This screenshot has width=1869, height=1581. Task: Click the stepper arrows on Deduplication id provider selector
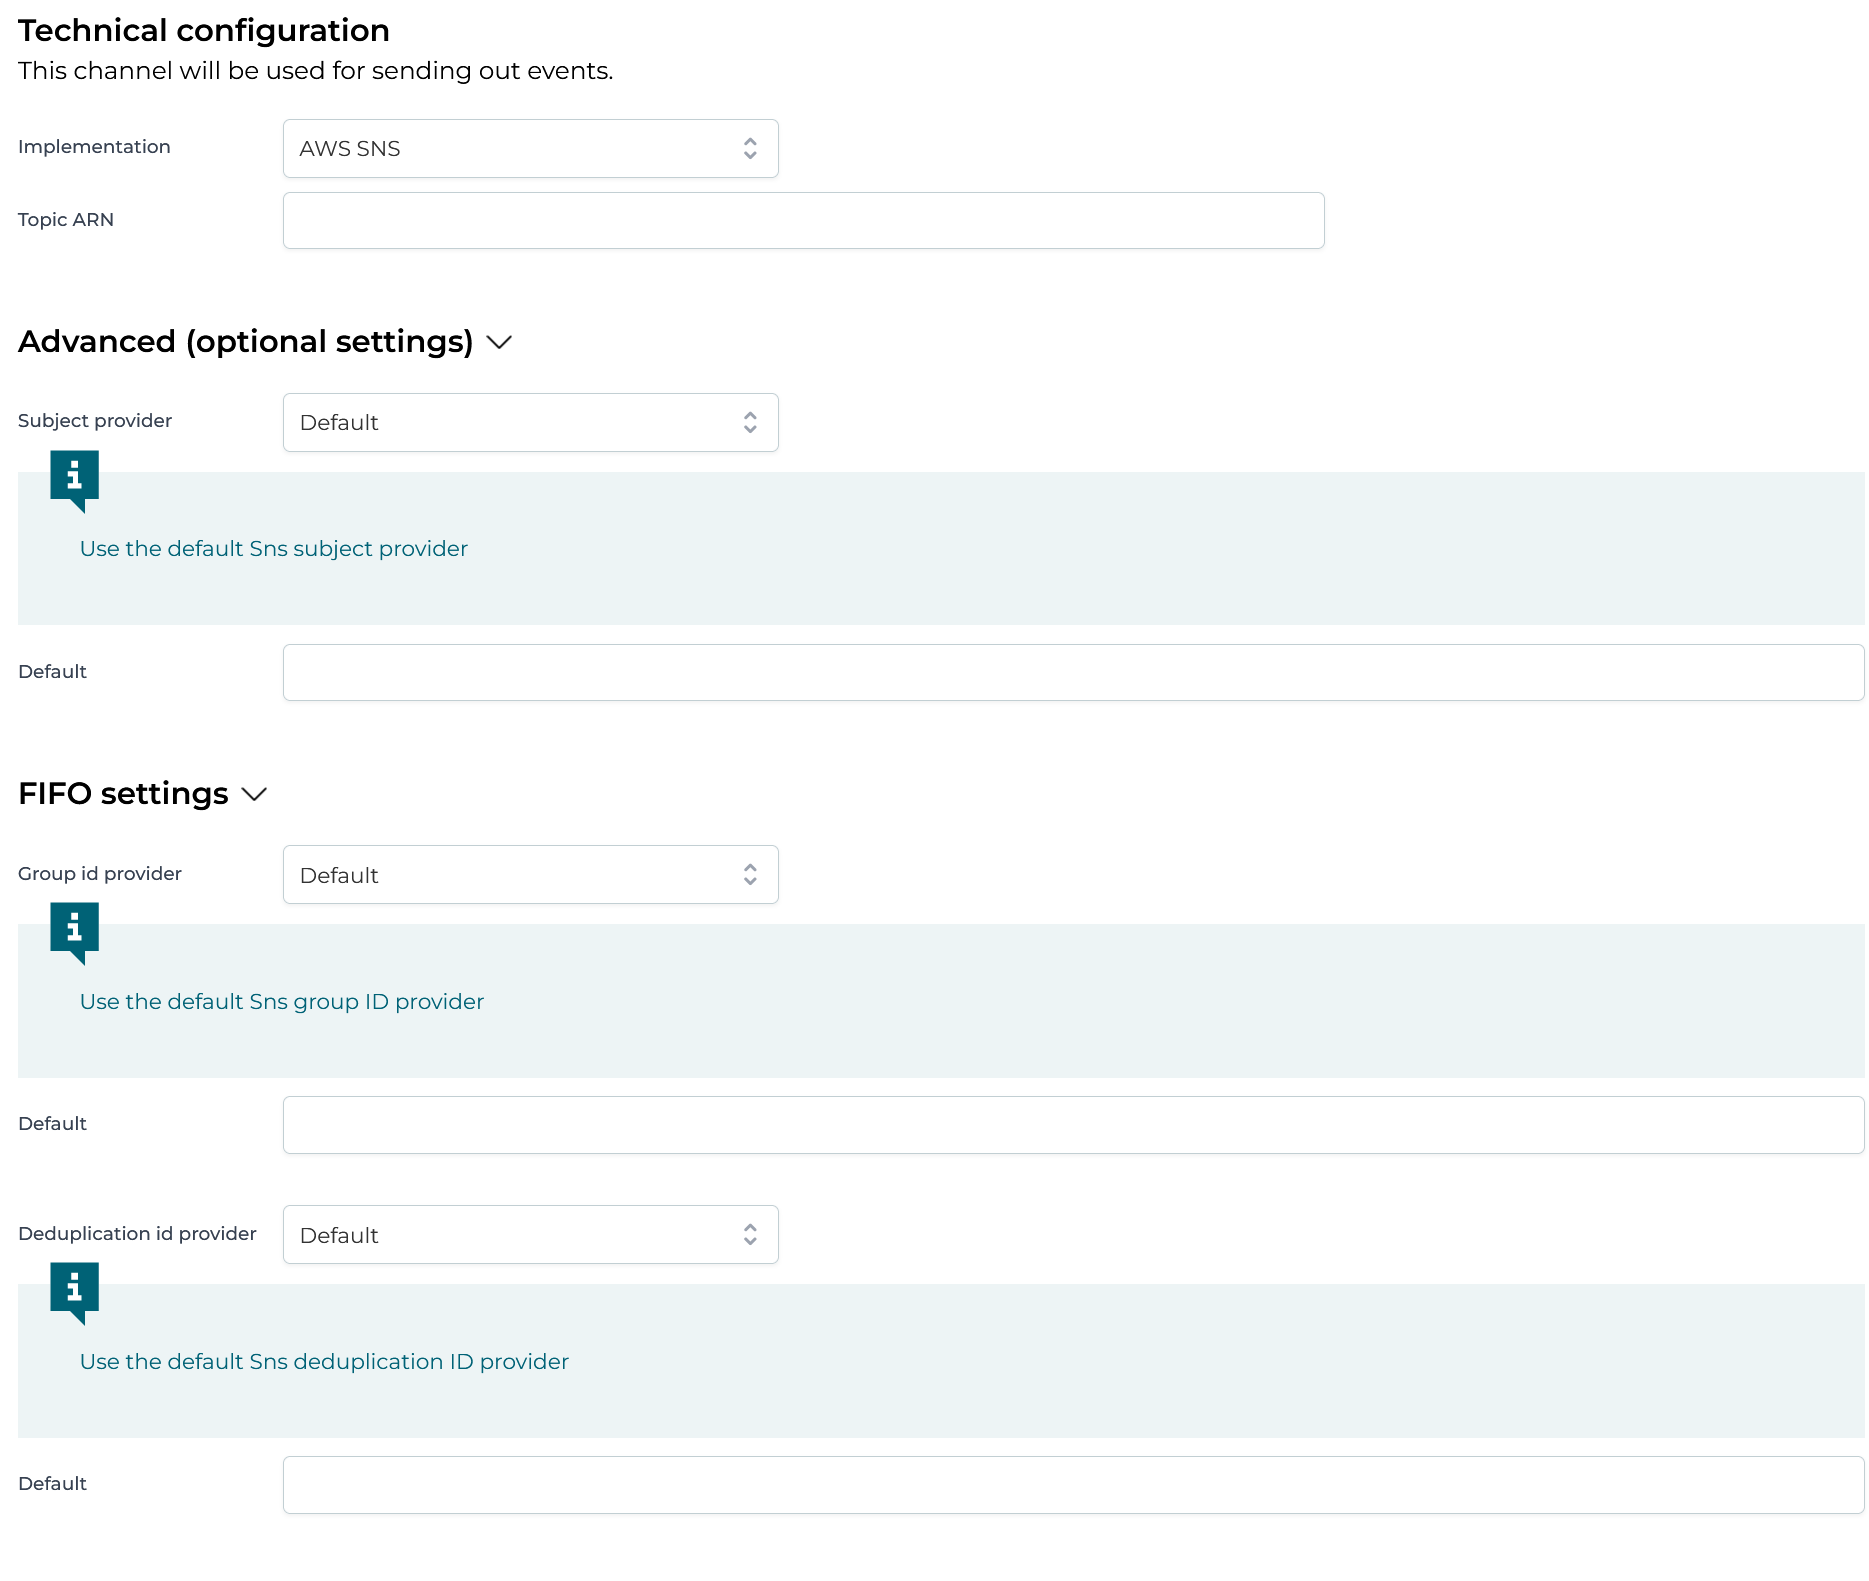[x=750, y=1235]
